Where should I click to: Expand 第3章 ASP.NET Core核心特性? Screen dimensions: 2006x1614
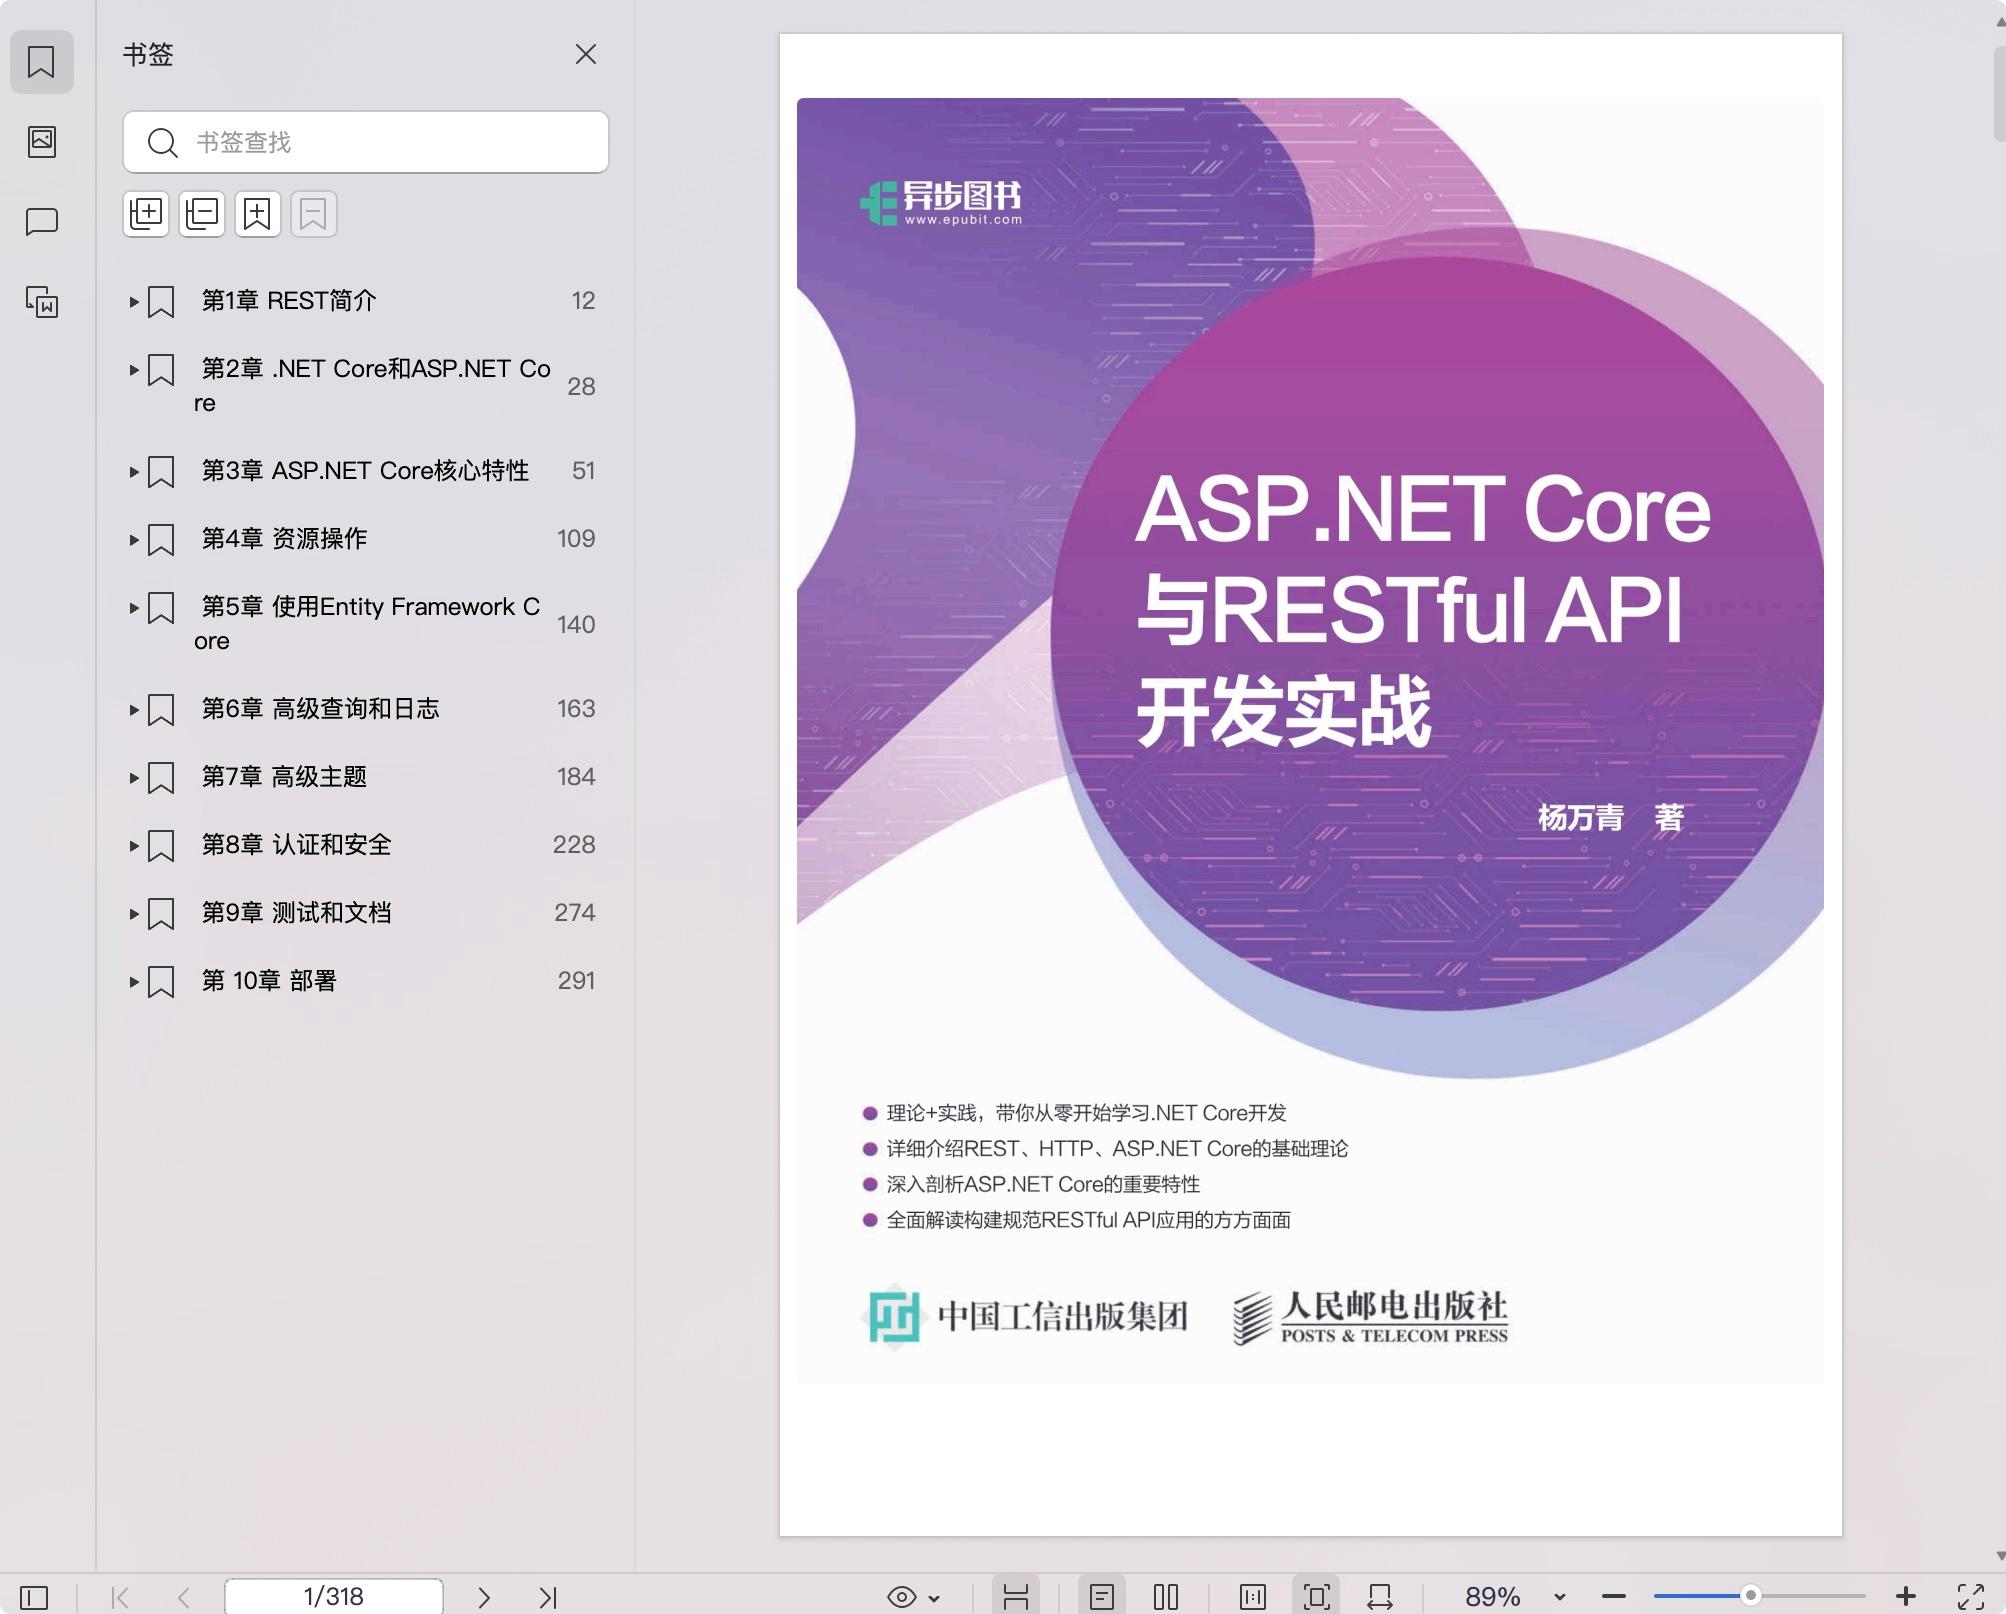[133, 471]
